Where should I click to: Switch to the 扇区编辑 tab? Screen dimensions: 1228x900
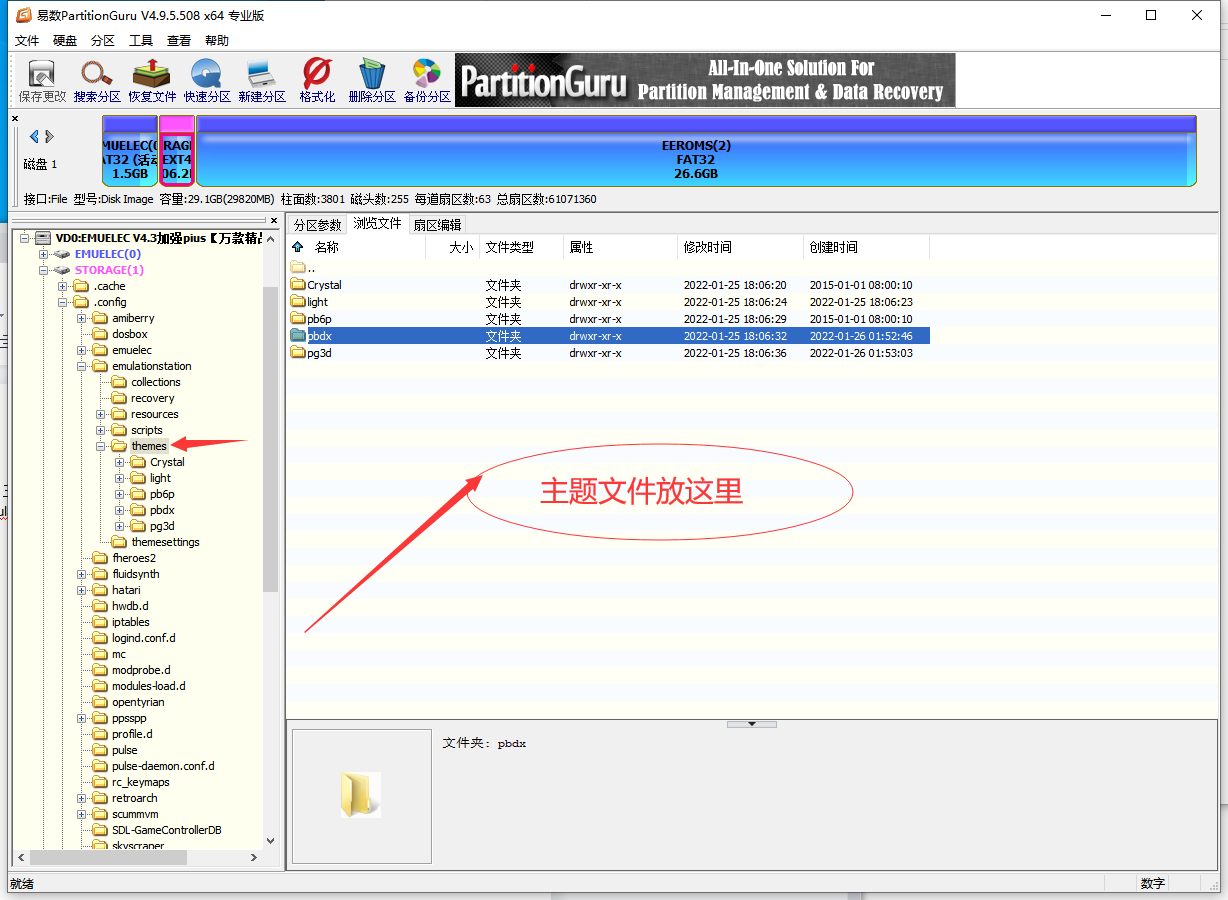438,225
